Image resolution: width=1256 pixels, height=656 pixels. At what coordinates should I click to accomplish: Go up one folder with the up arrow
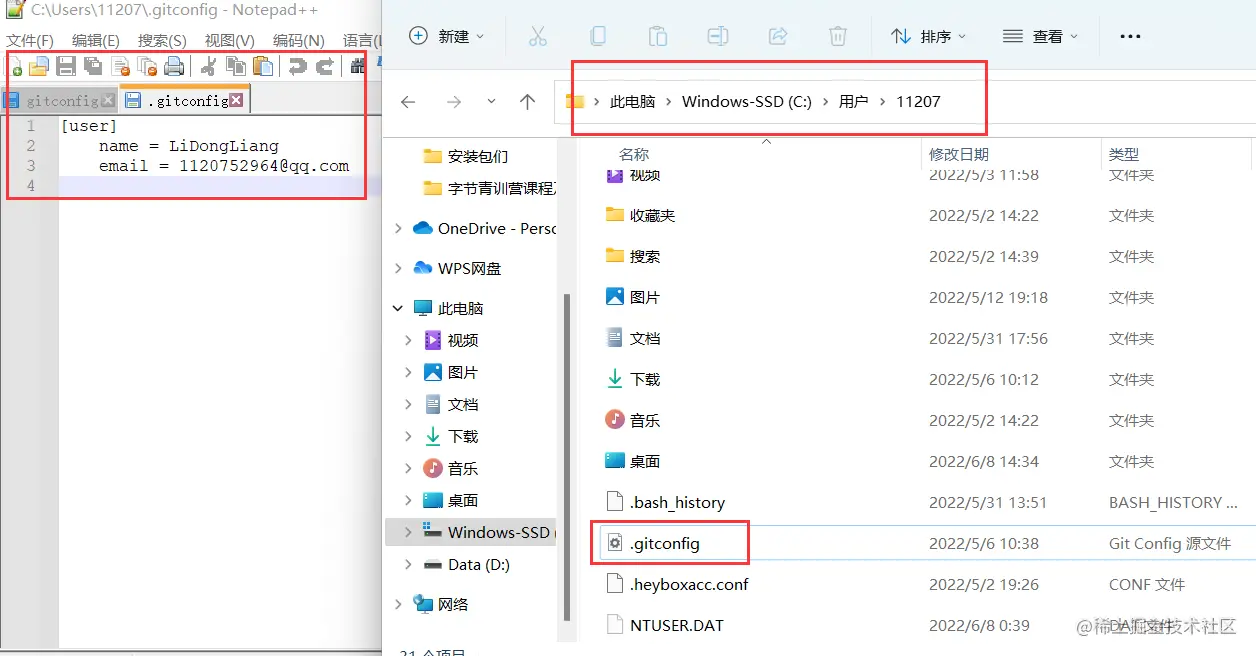point(528,101)
